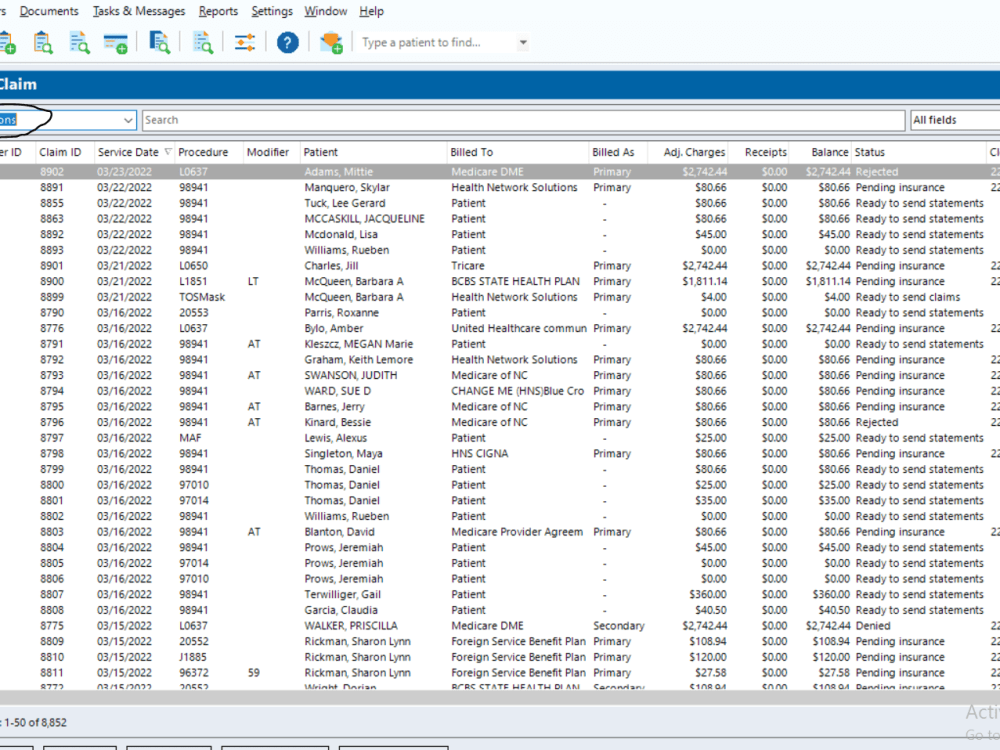Click the horizontal scrollbar below the claims table
The height and width of the screenshot is (750, 1000).
click(500, 698)
